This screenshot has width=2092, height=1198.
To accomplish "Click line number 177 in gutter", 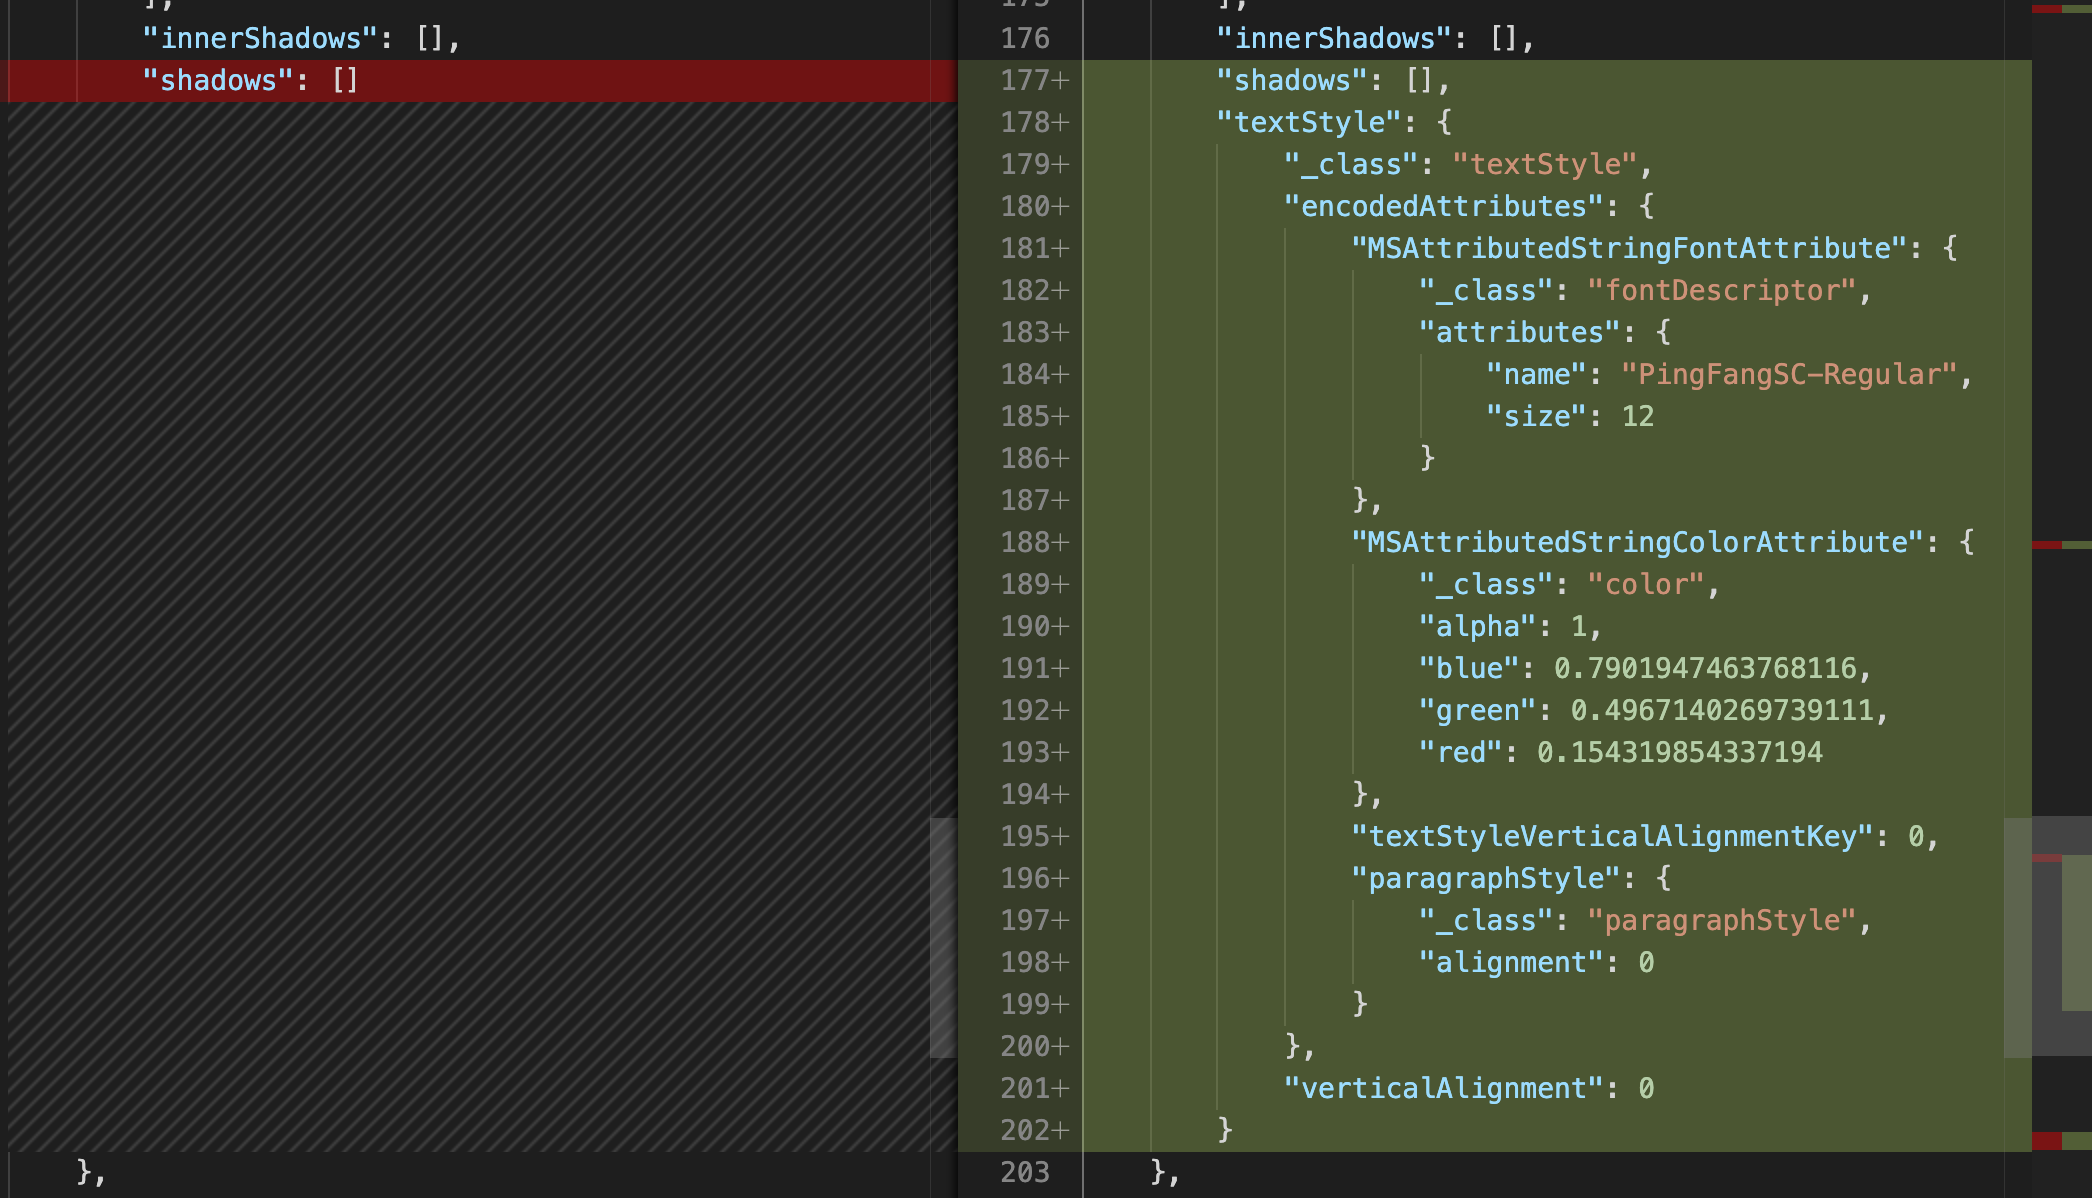I will tap(1025, 80).
